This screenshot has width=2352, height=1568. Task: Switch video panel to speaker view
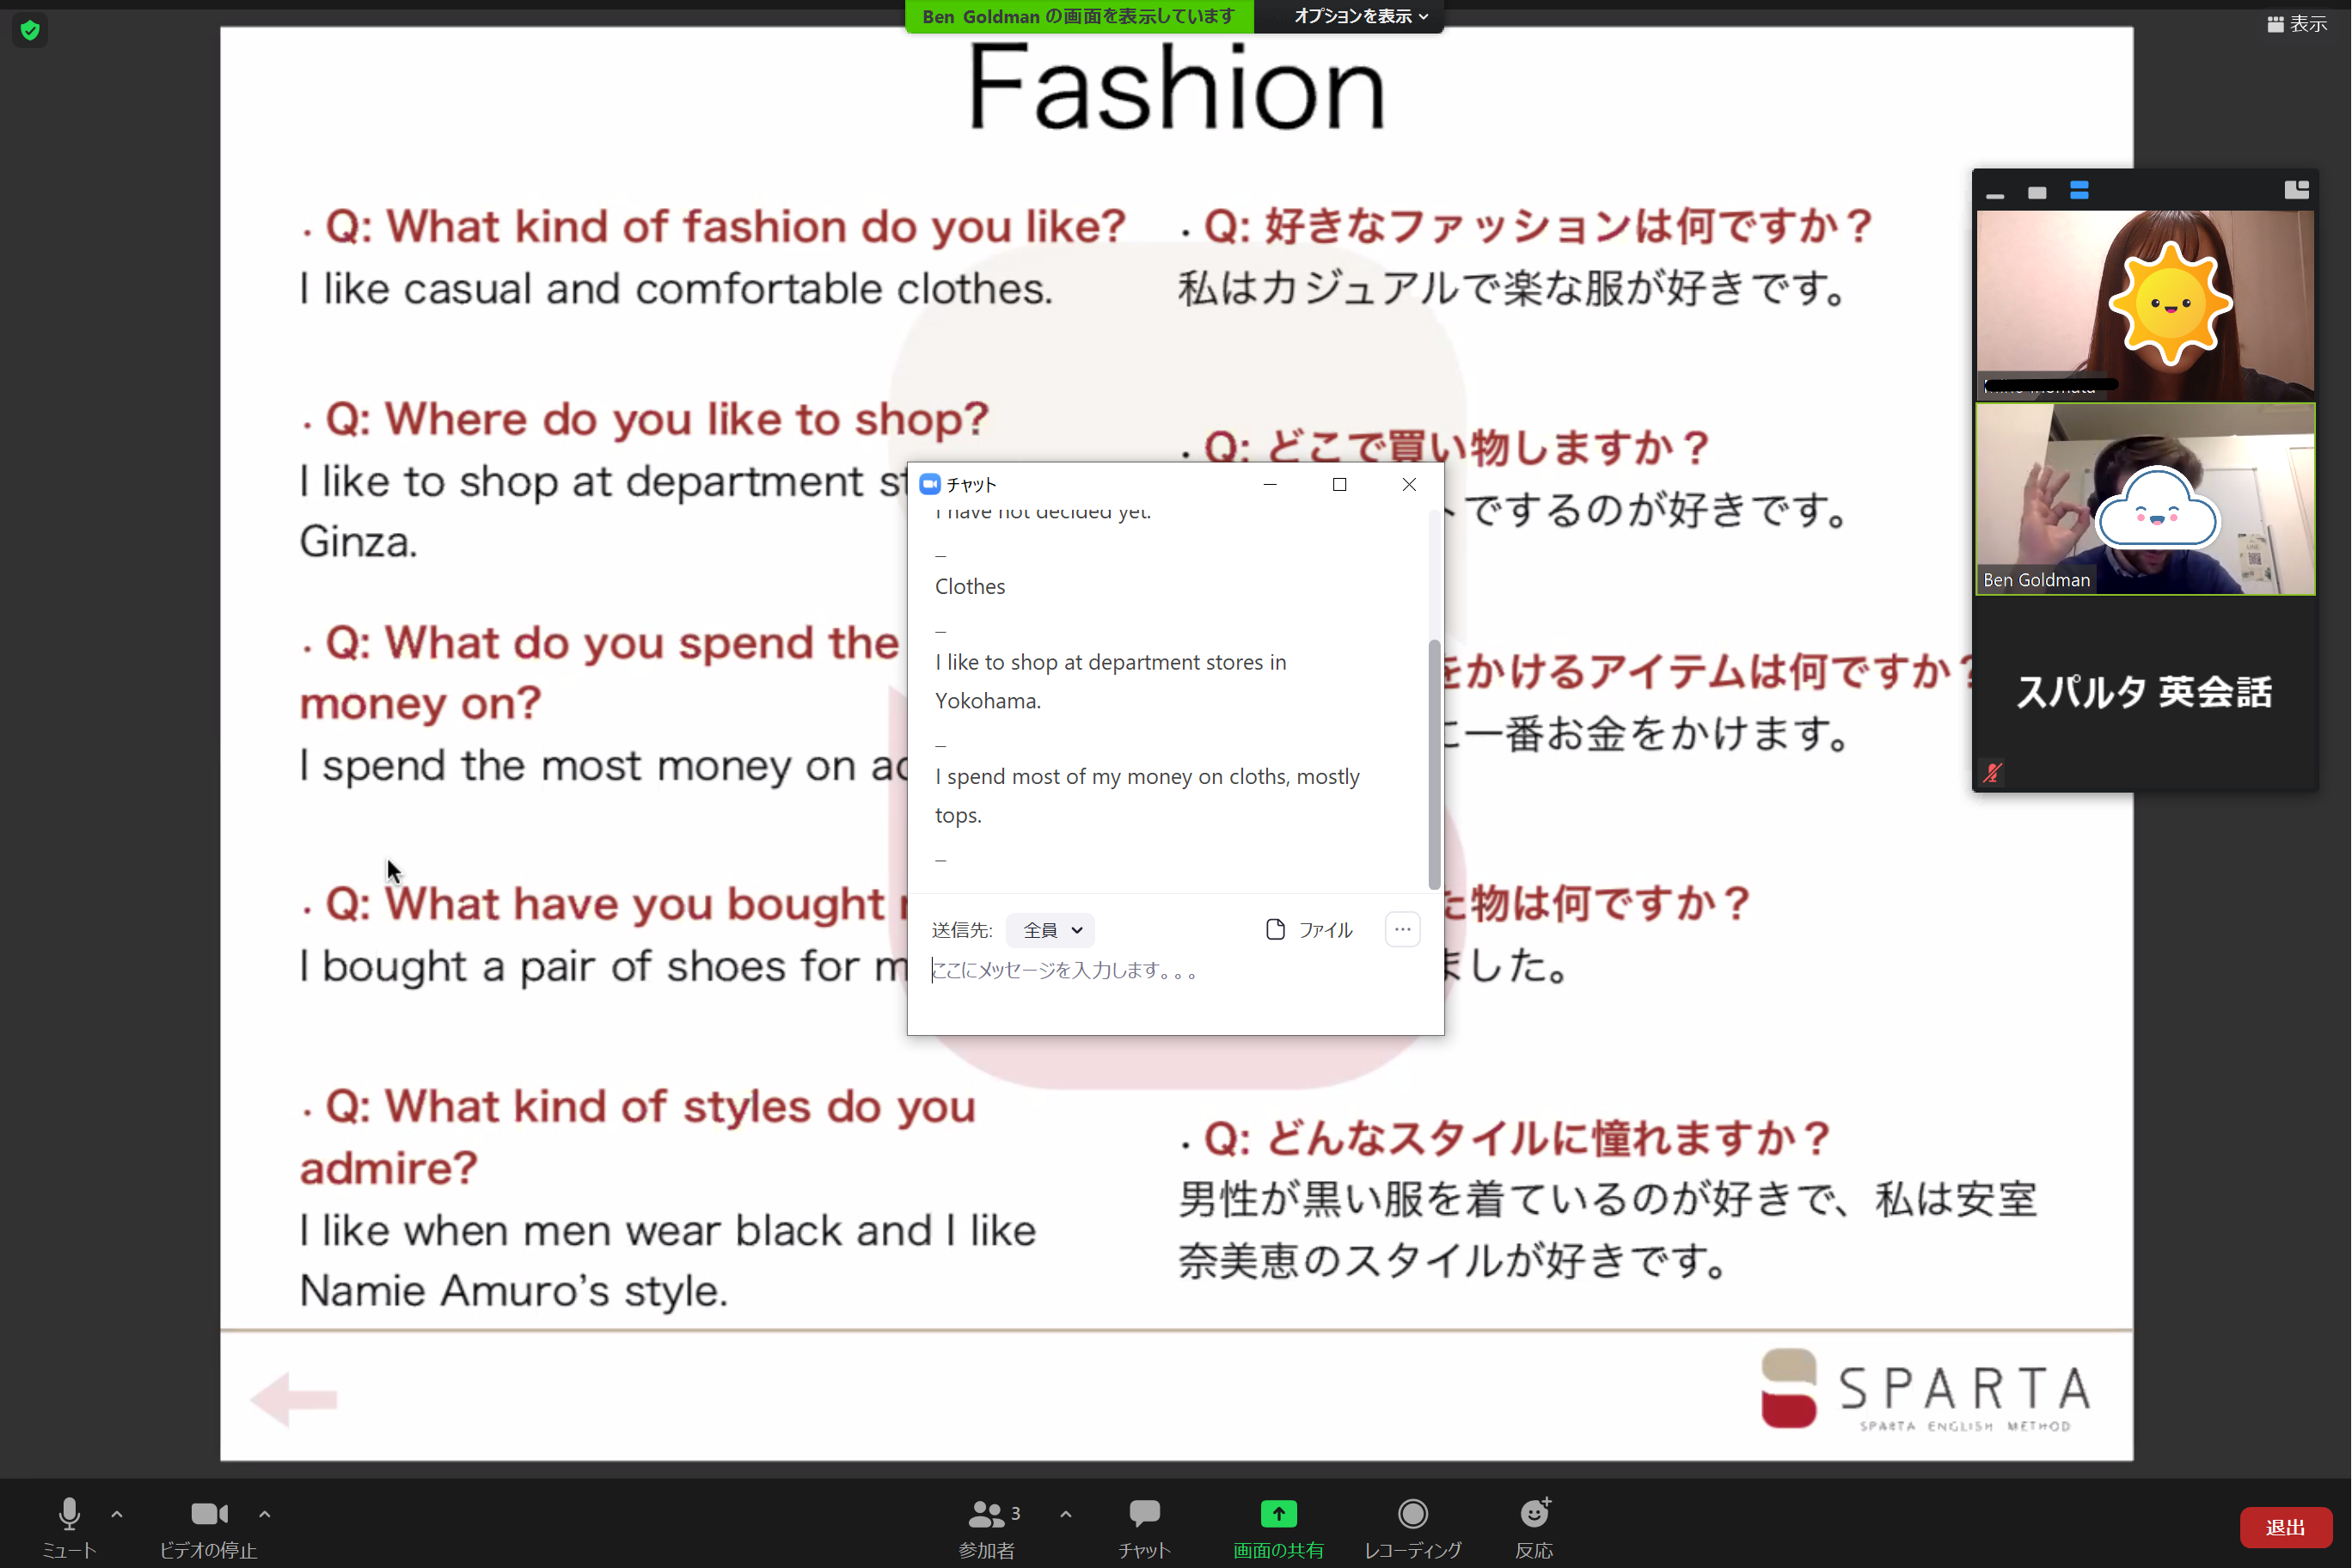pos(2036,190)
